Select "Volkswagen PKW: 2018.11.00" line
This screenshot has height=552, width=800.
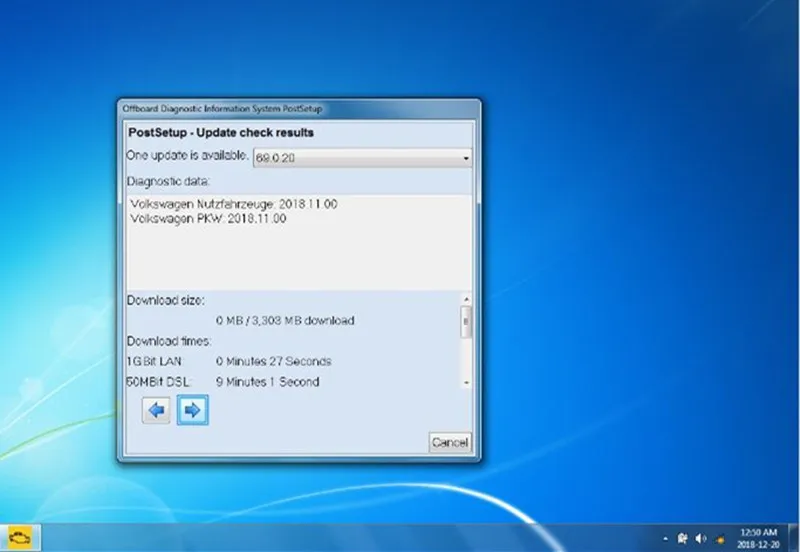click(208, 219)
